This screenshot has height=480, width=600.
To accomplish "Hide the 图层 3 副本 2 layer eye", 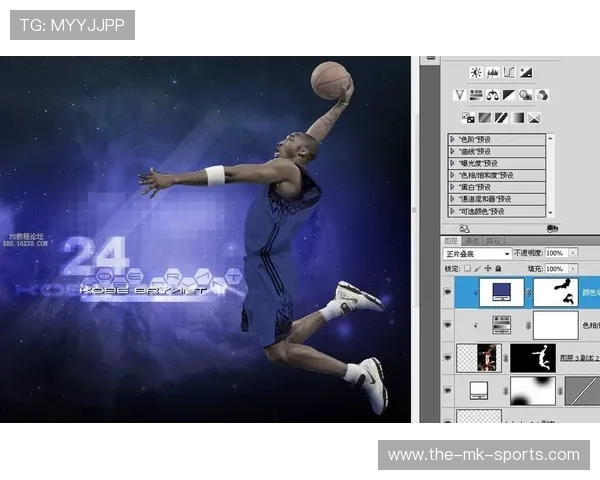I will [x=447, y=358].
